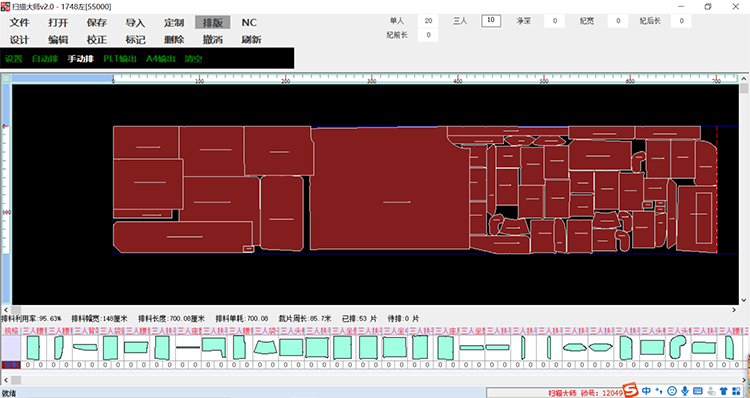The width and height of the screenshot is (750, 398).
Task: Click the 设置 option in the black toolbar
Action: (x=14, y=59)
